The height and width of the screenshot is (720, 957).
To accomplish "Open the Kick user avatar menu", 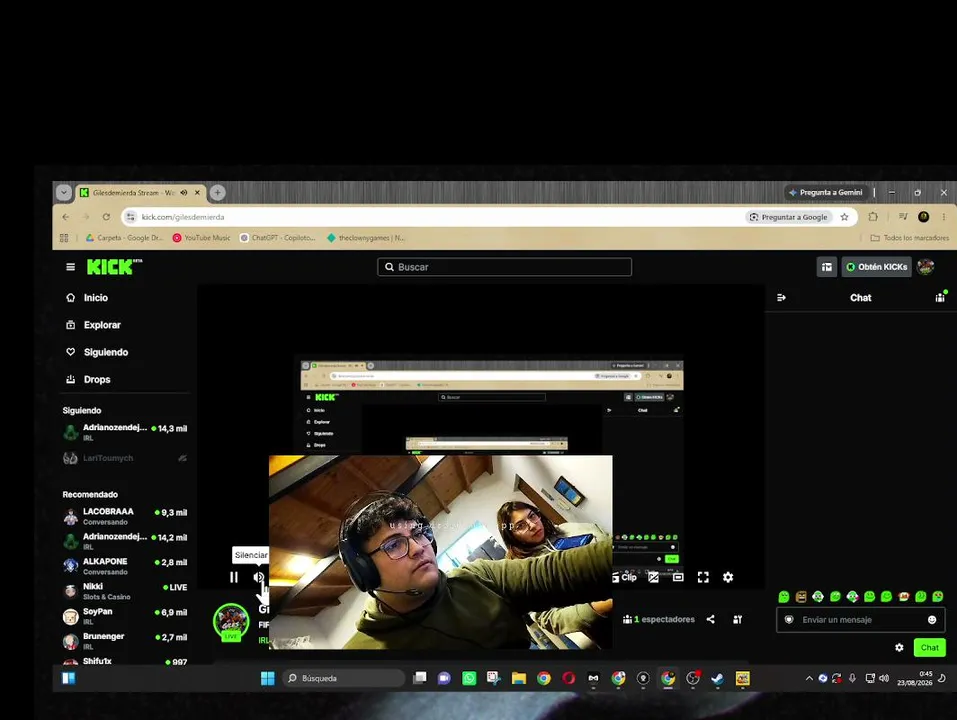I will [925, 267].
